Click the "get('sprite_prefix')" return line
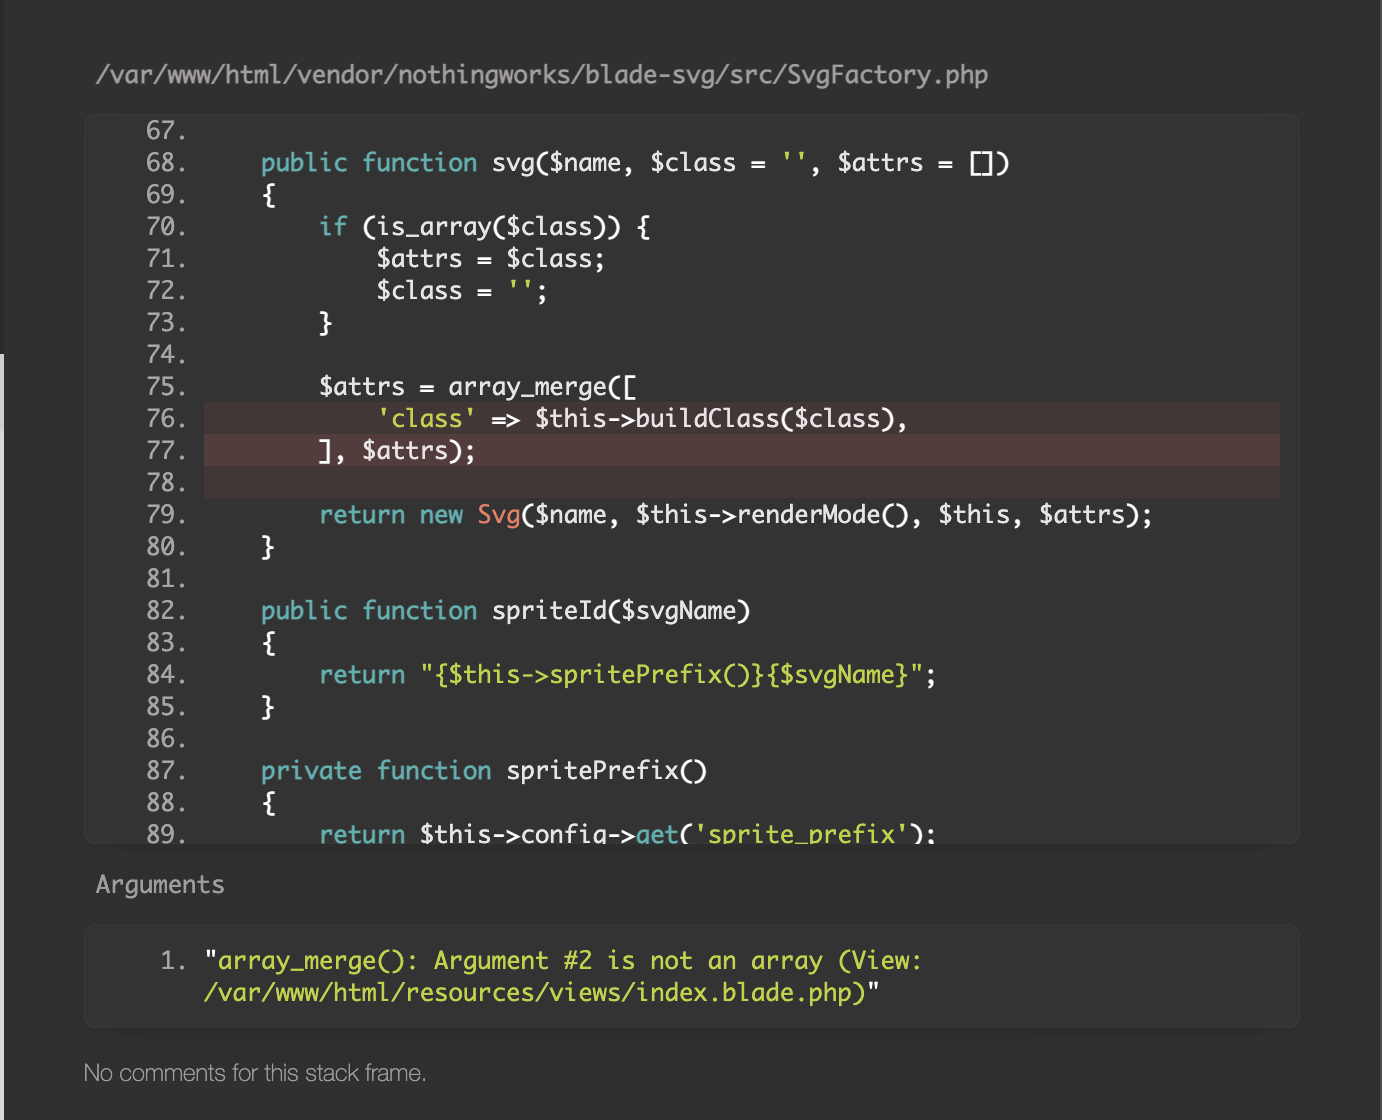 tap(627, 833)
